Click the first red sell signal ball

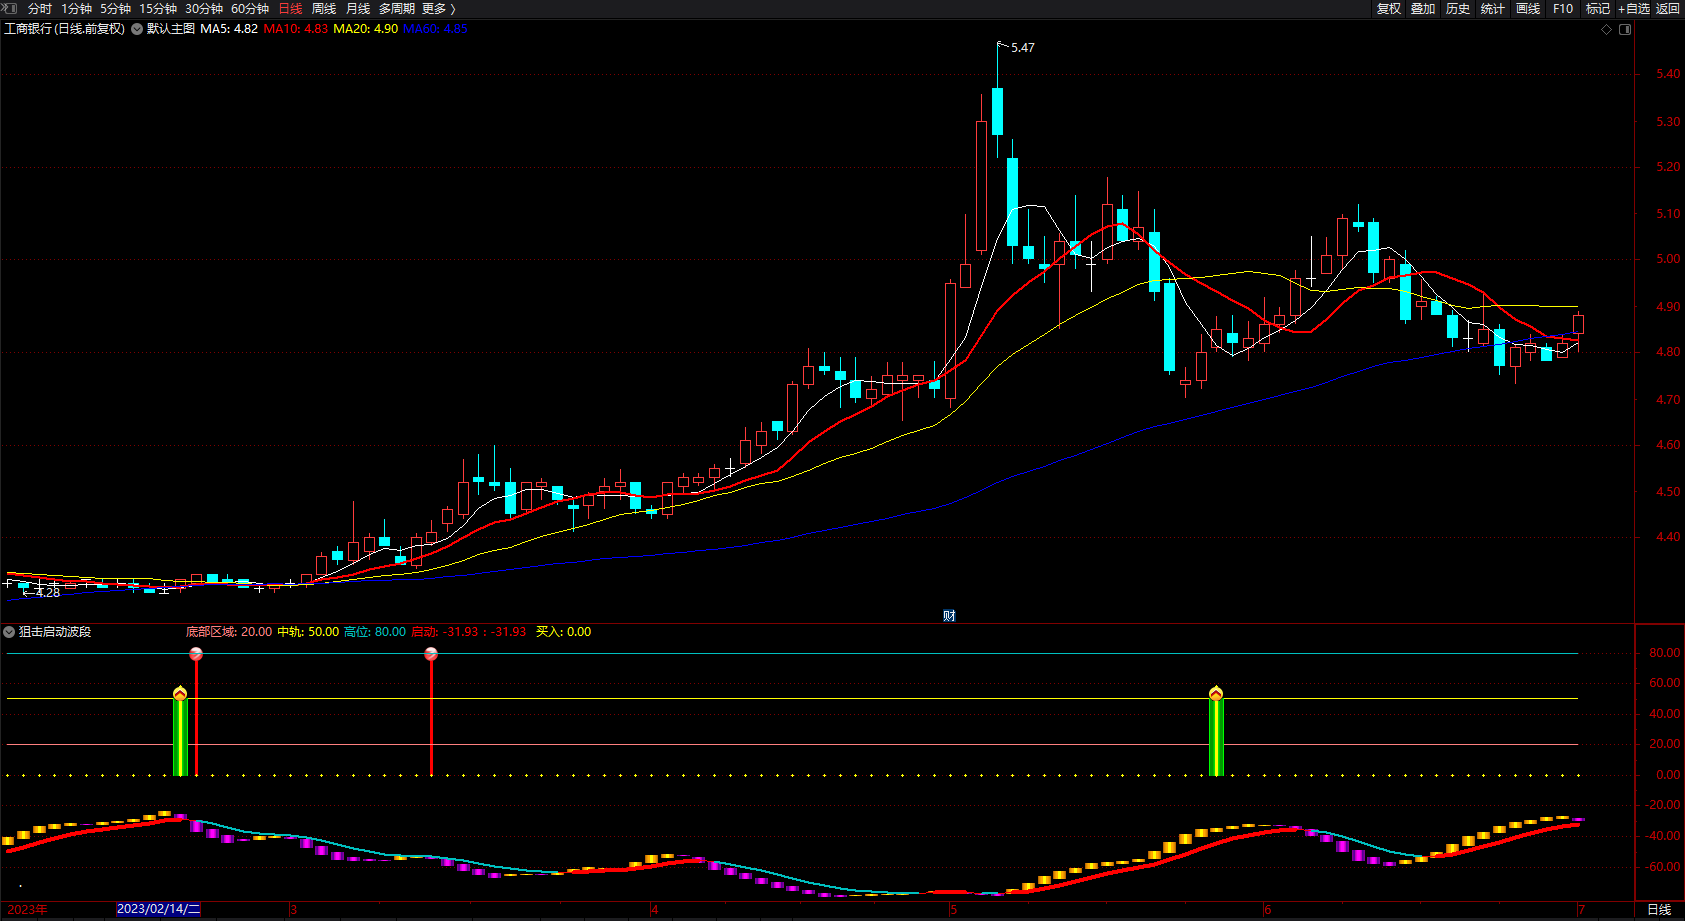click(x=196, y=654)
